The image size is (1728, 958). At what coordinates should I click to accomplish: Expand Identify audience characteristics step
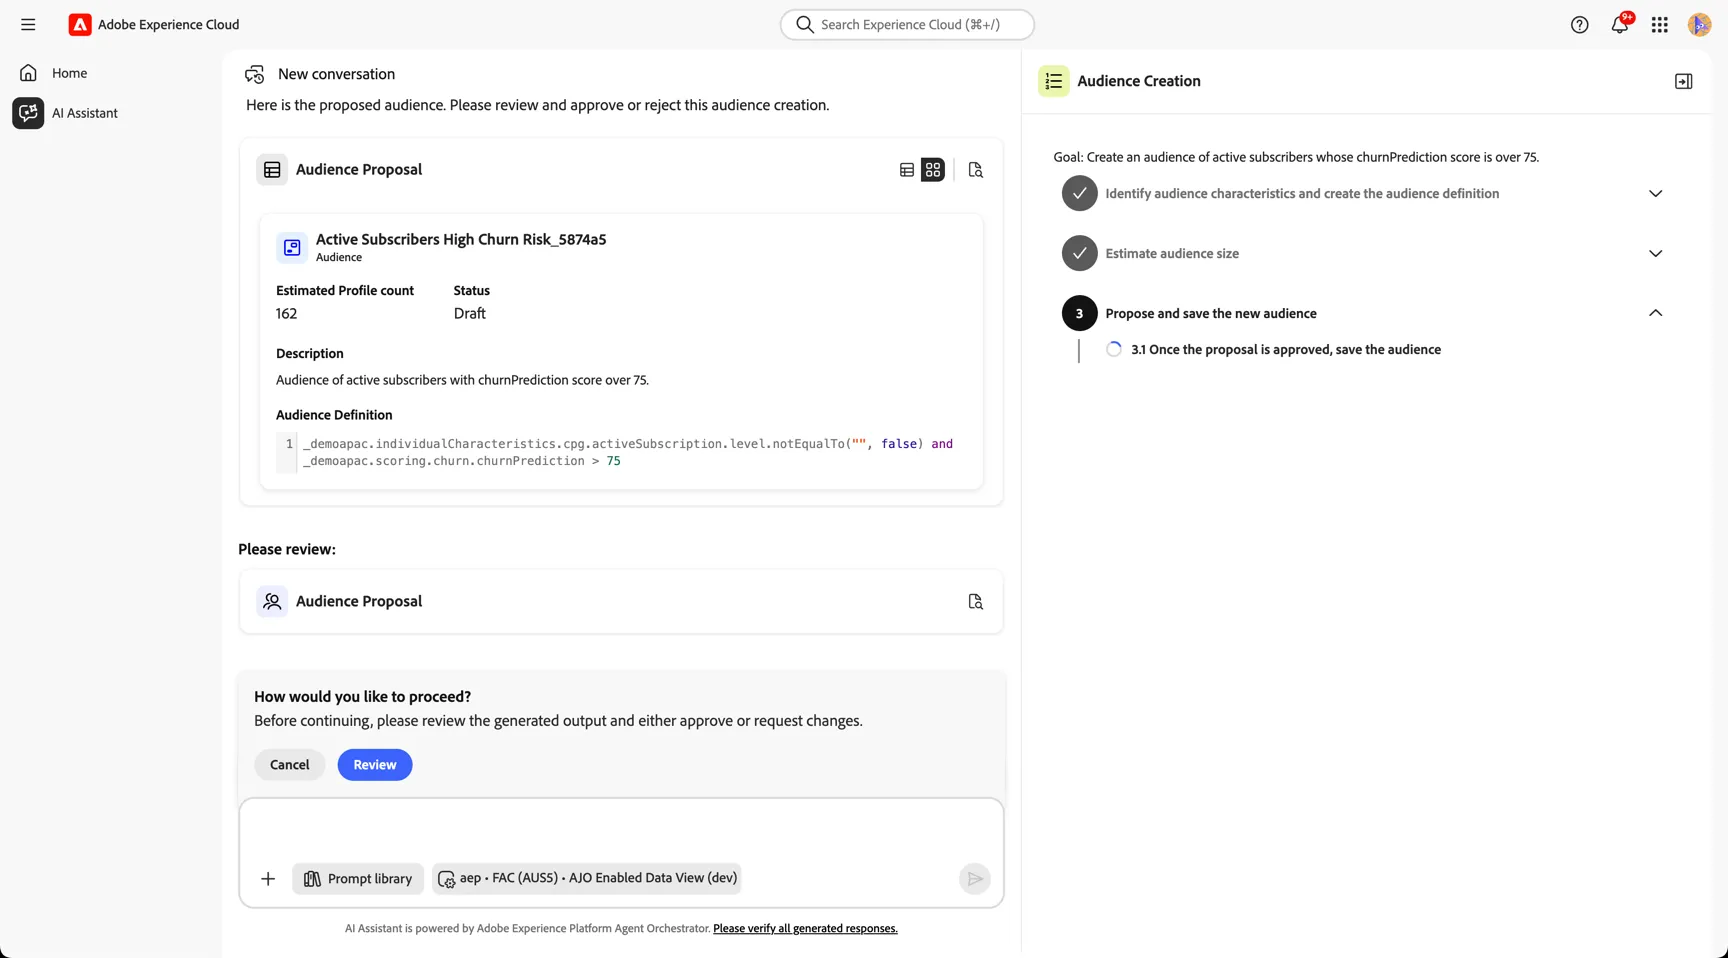[x=1656, y=194]
